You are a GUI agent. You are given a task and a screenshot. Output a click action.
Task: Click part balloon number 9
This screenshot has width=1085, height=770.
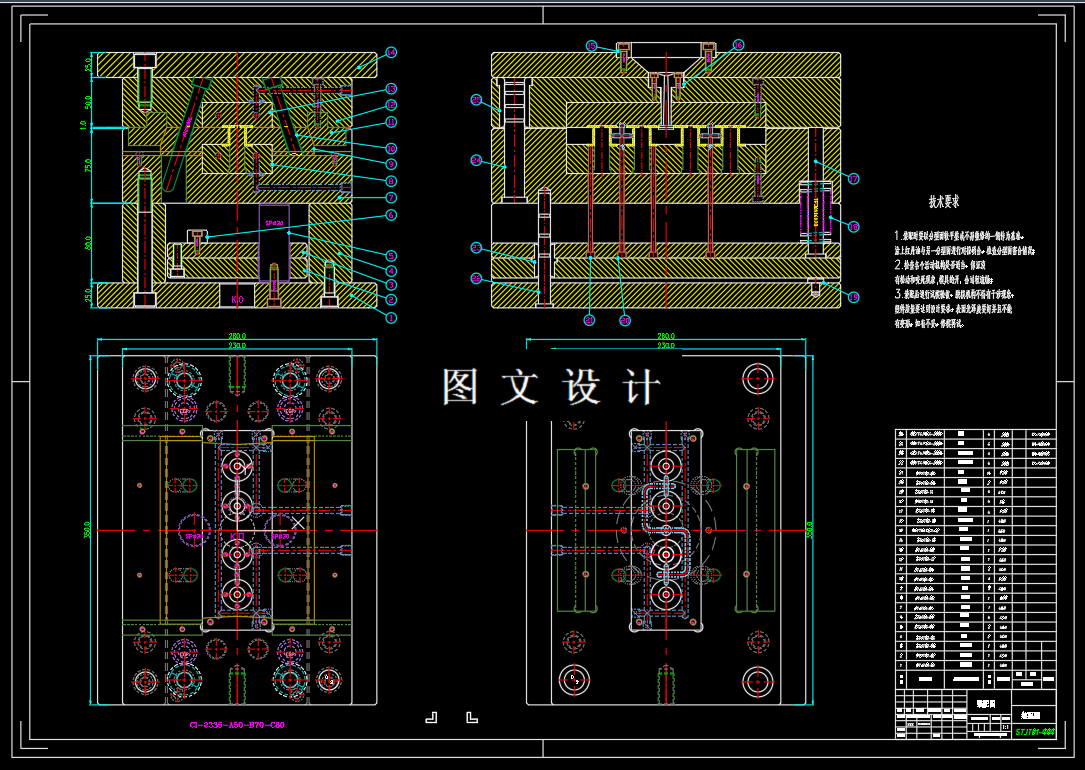point(391,164)
